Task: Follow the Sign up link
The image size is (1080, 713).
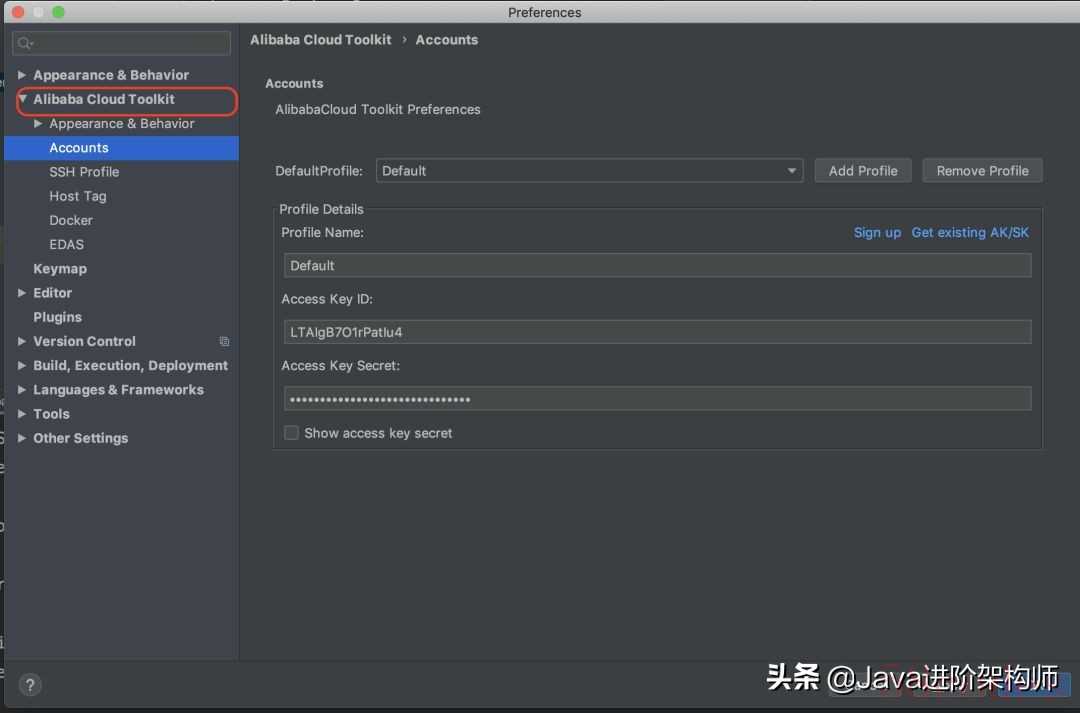Action: click(x=877, y=232)
